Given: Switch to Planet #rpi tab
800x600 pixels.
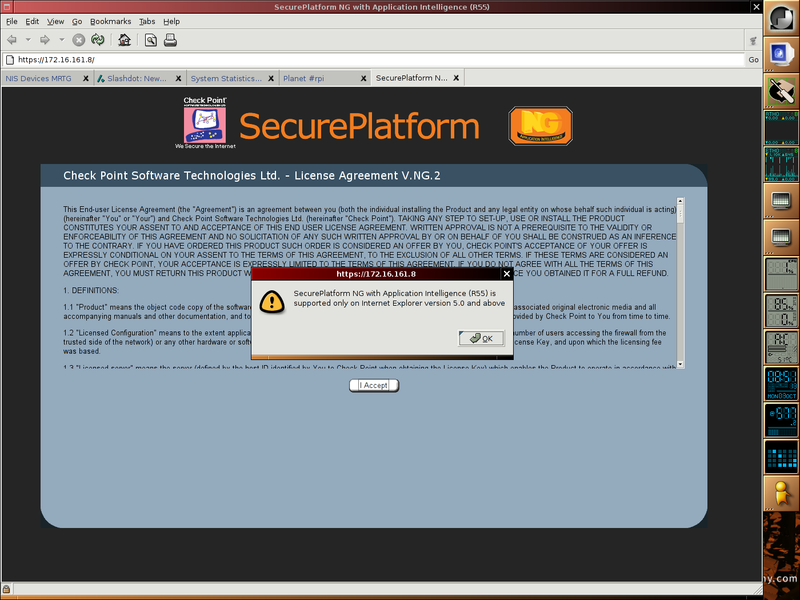Looking at the screenshot, I should point(304,79).
